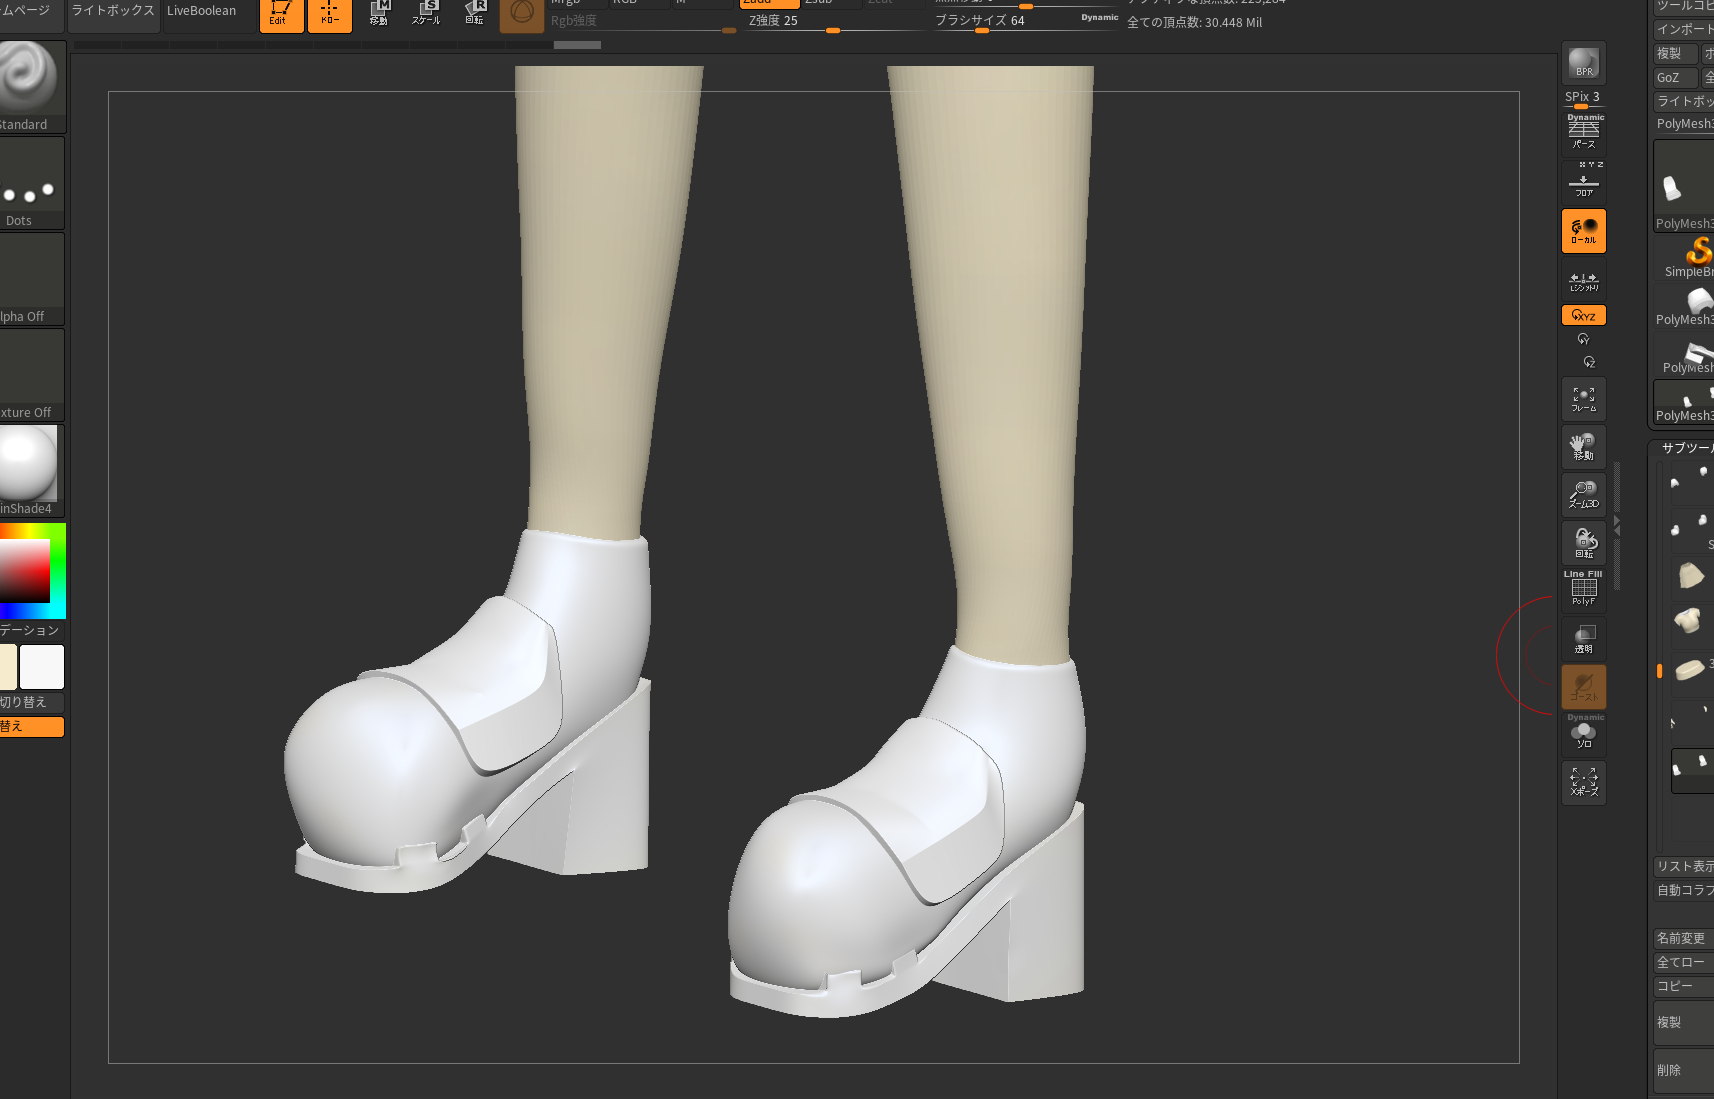Toggle the Floor (フロア) grid icon
The height and width of the screenshot is (1099, 1714).
point(1583,183)
